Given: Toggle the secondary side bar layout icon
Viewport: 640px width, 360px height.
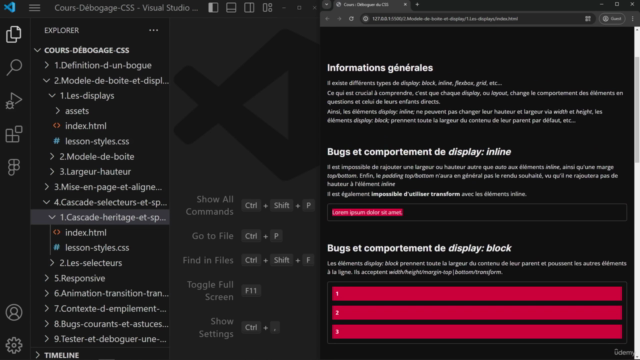Looking at the screenshot, I should 249,8.
